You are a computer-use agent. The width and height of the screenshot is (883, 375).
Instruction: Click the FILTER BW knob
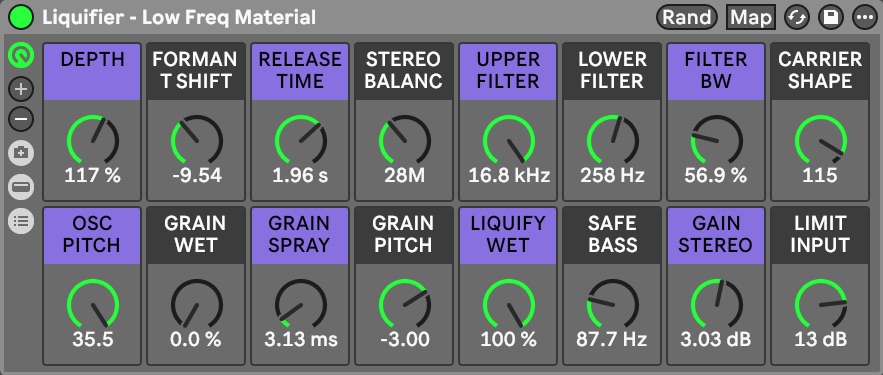716,141
